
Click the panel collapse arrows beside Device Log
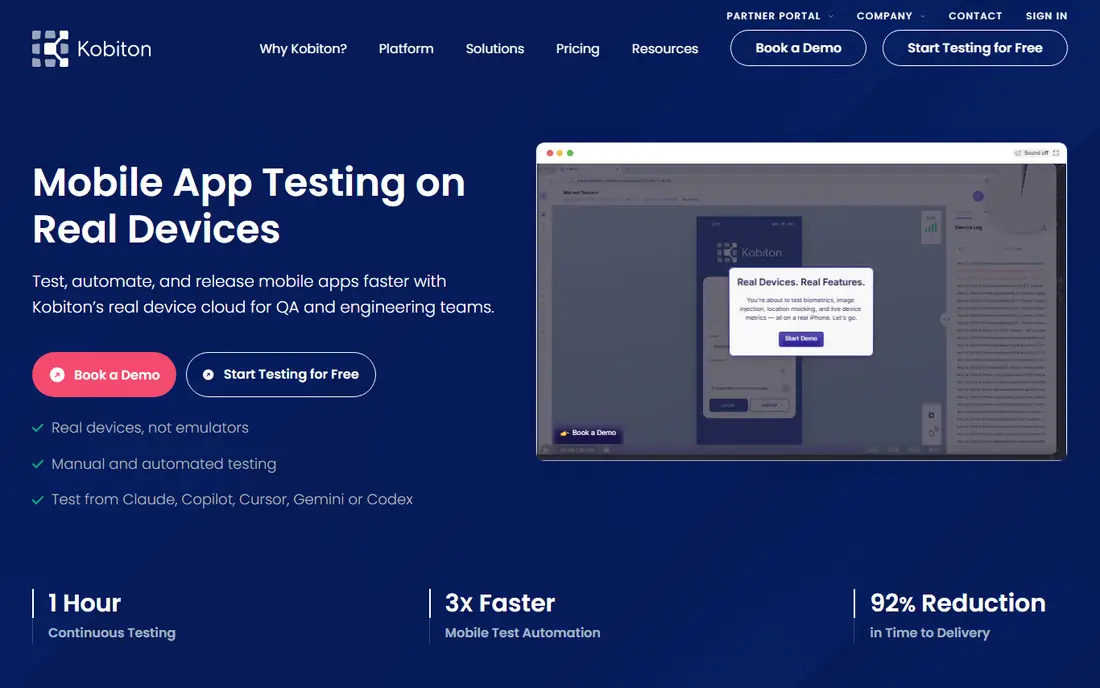pyautogui.click(x=946, y=319)
